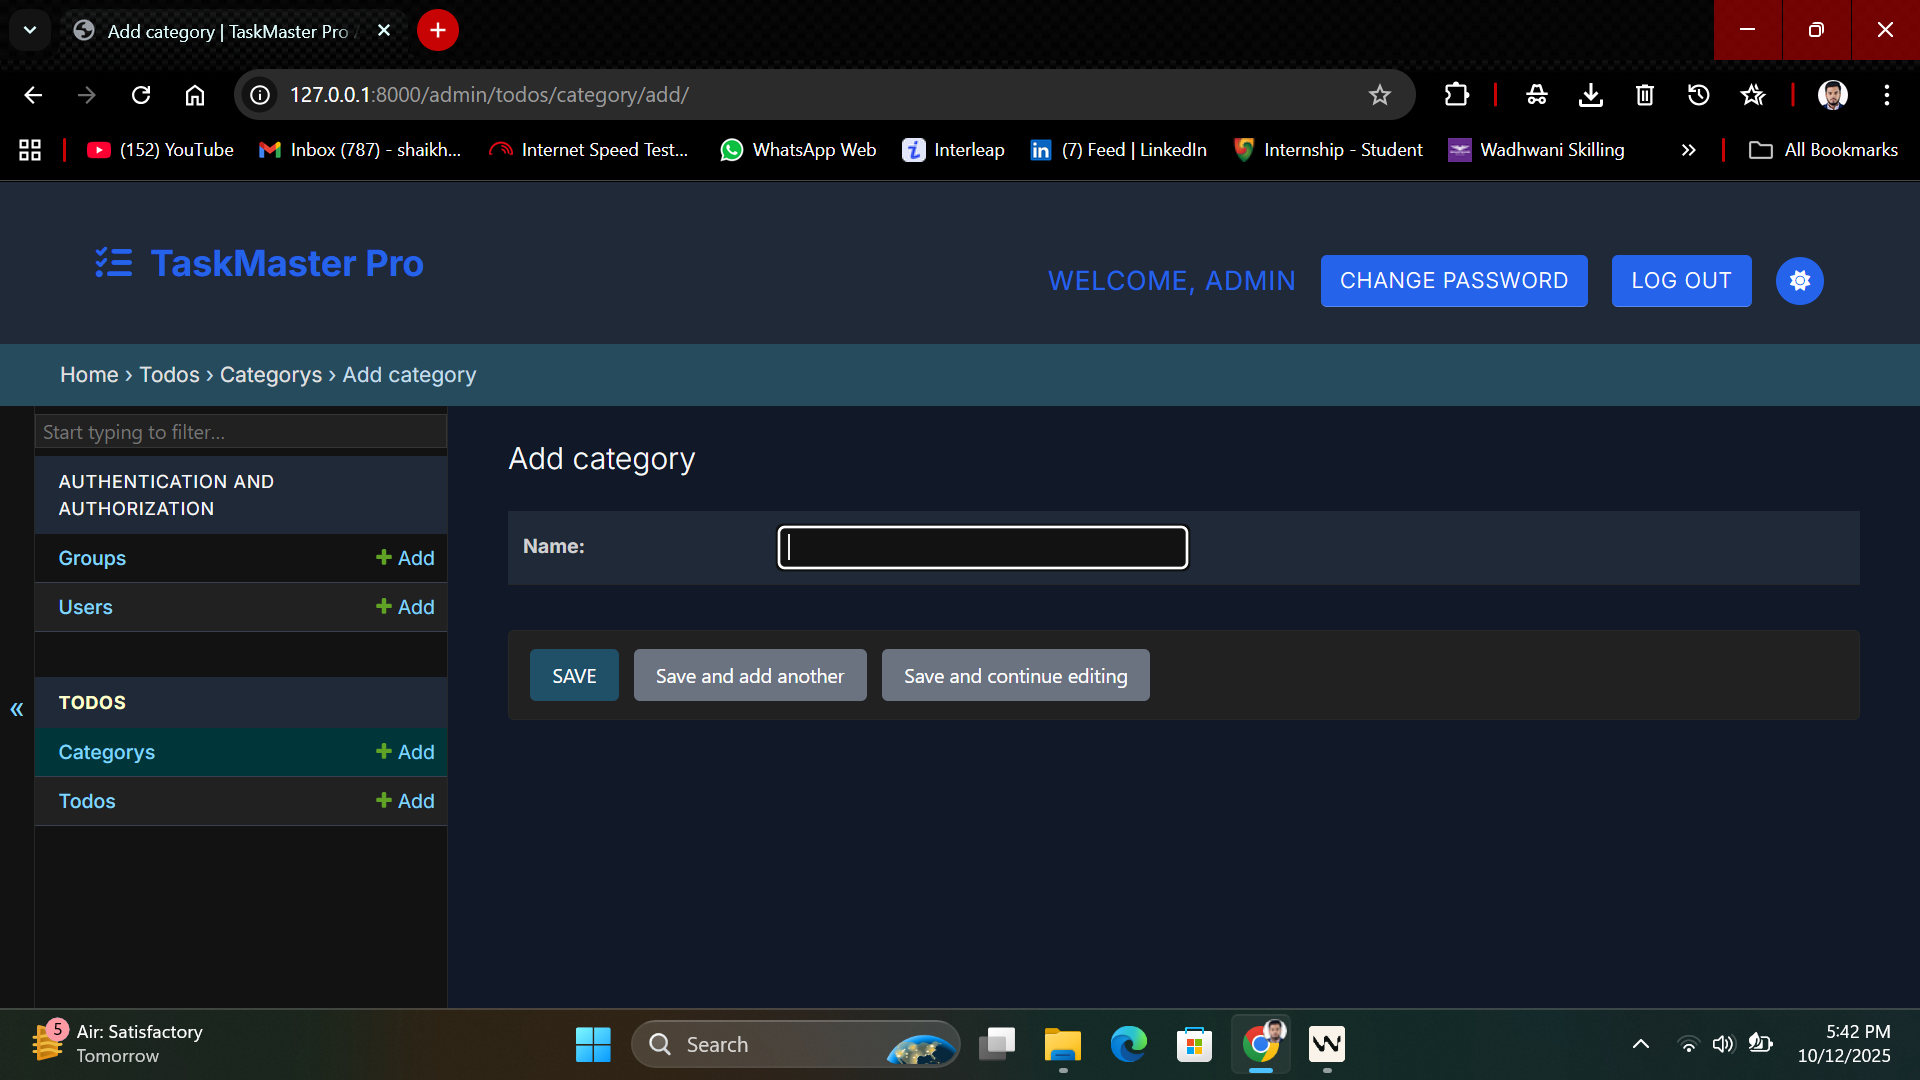Expand hidden bookmarks with double arrow
The height and width of the screenshot is (1080, 1920).
coord(1688,150)
